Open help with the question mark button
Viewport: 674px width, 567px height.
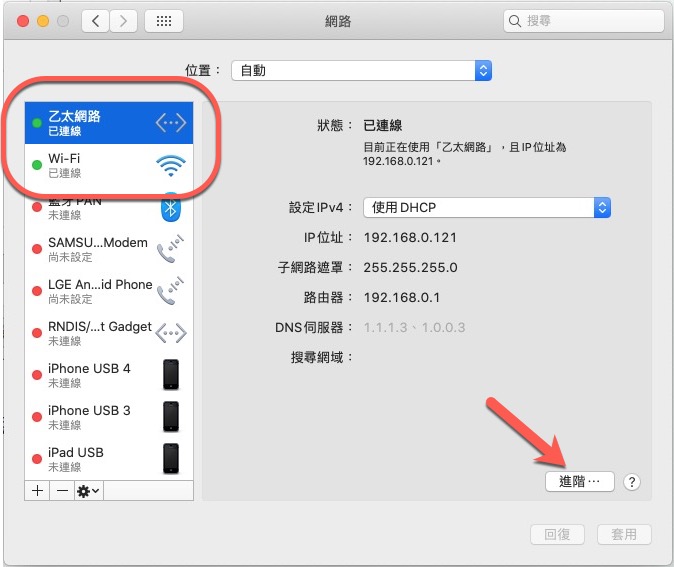click(631, 482)
